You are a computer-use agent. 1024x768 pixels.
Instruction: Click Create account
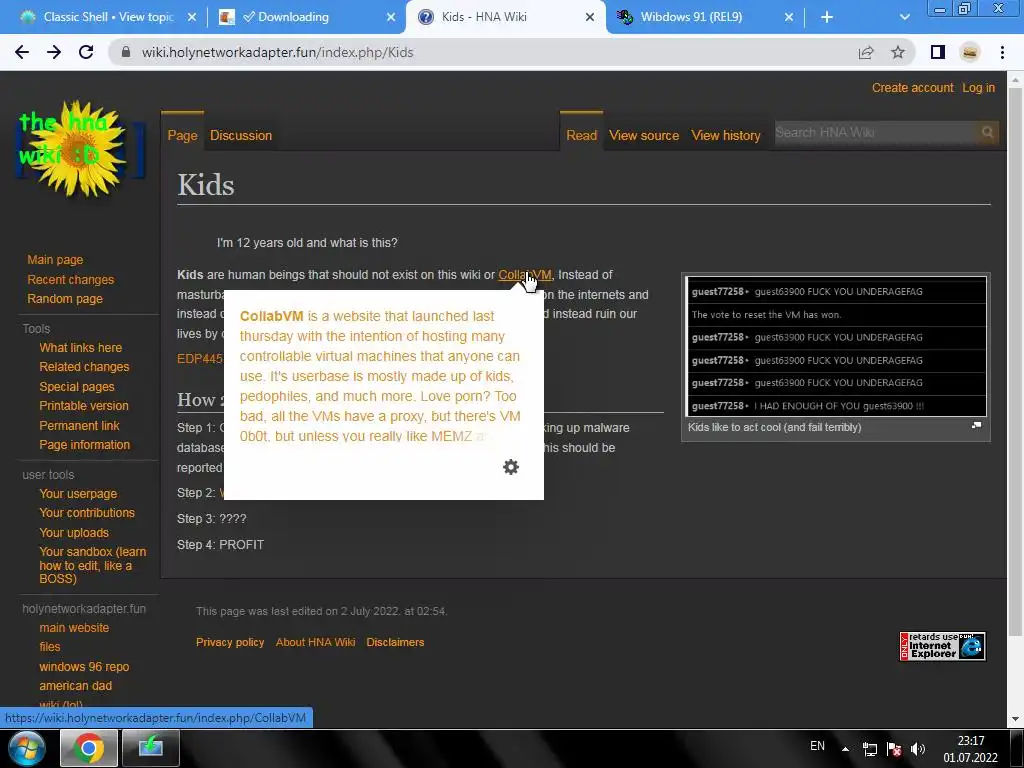(912, 88)
